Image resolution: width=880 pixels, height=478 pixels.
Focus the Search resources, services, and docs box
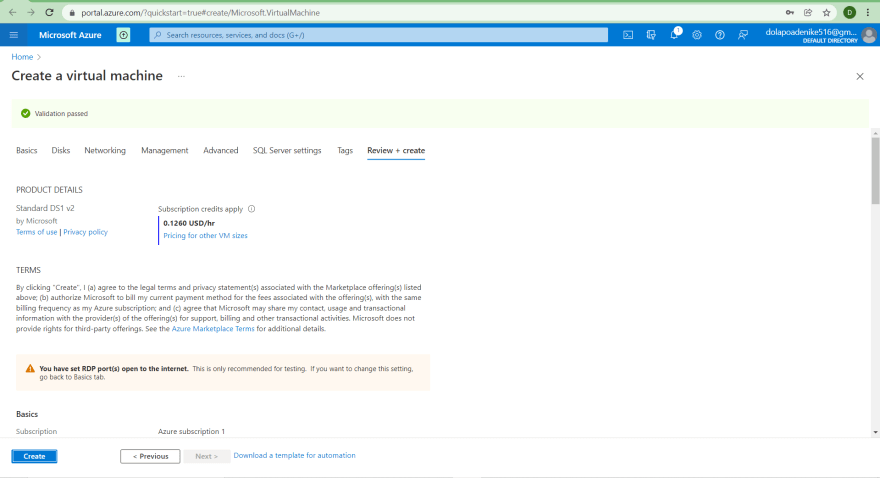tap(378, 35)
